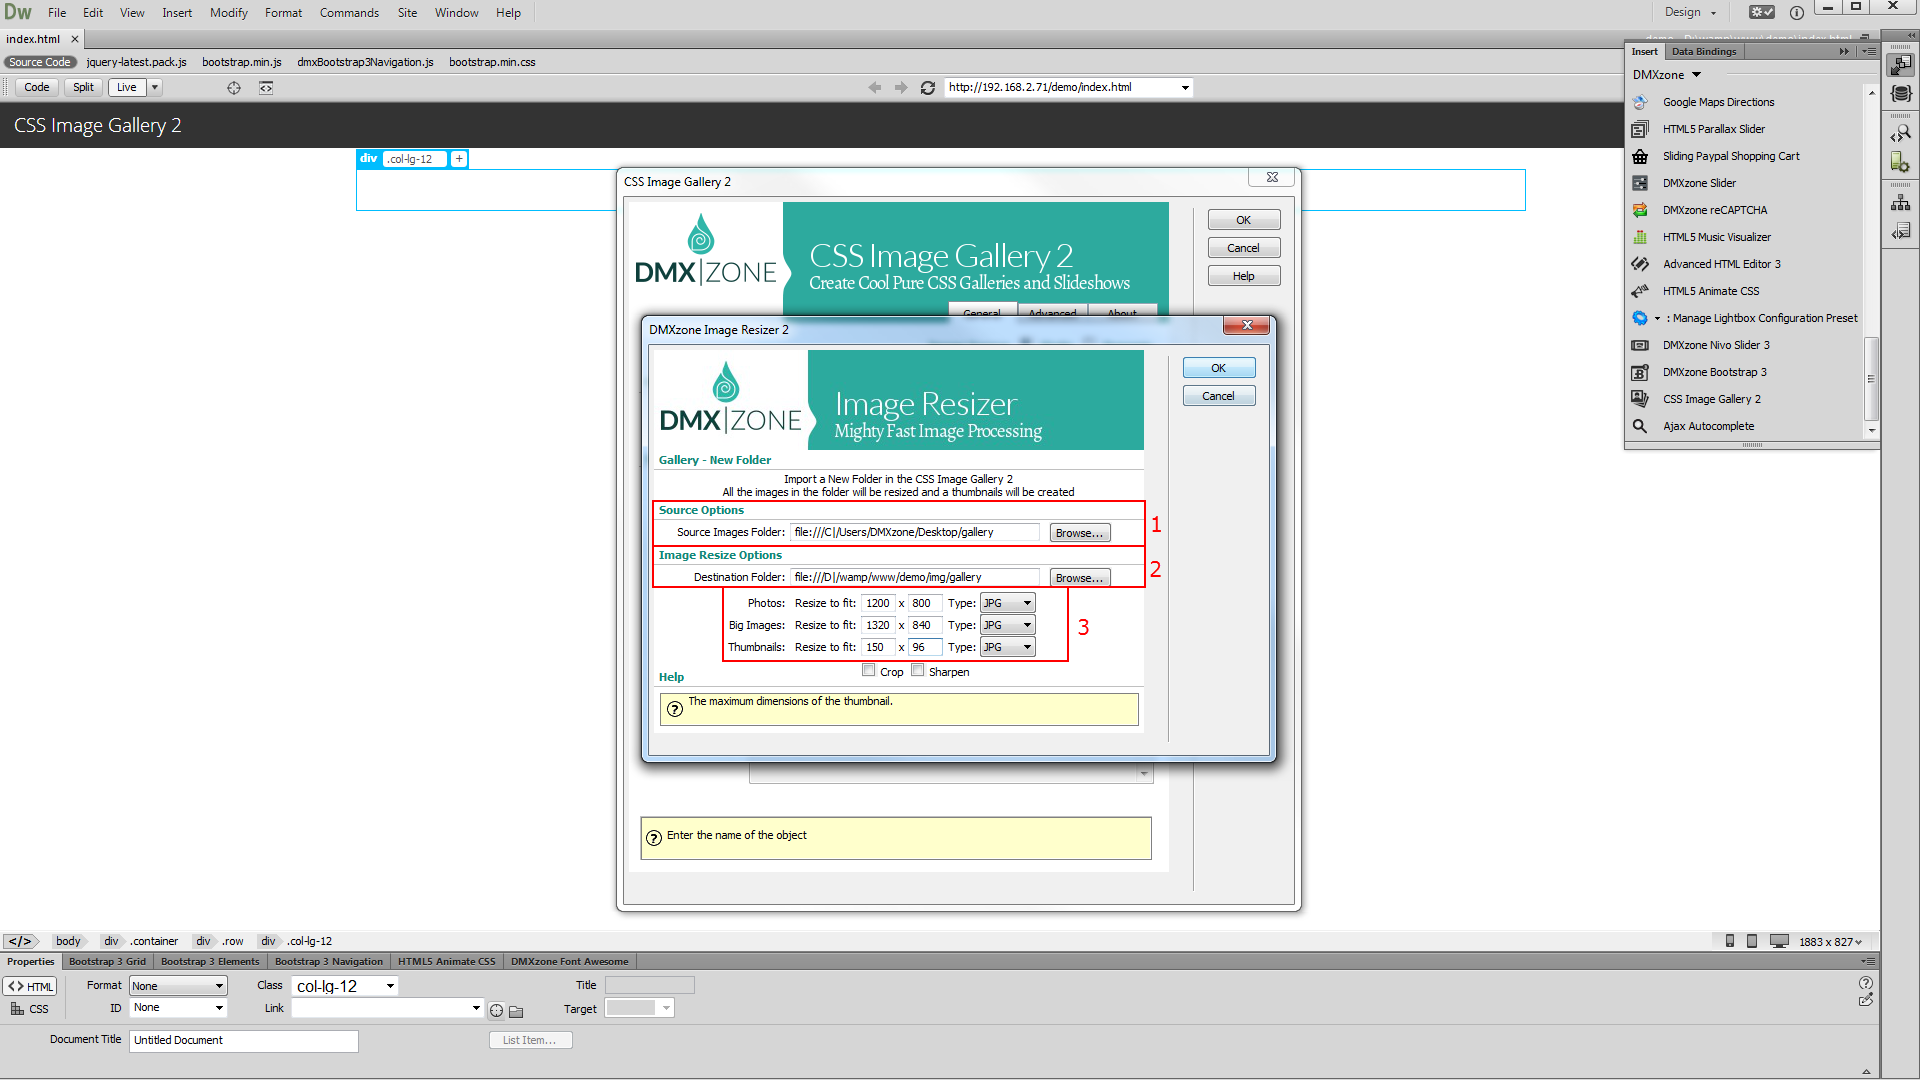Click the Manage Lightbox Configuration Preset icon

[x=1640, y=318]
